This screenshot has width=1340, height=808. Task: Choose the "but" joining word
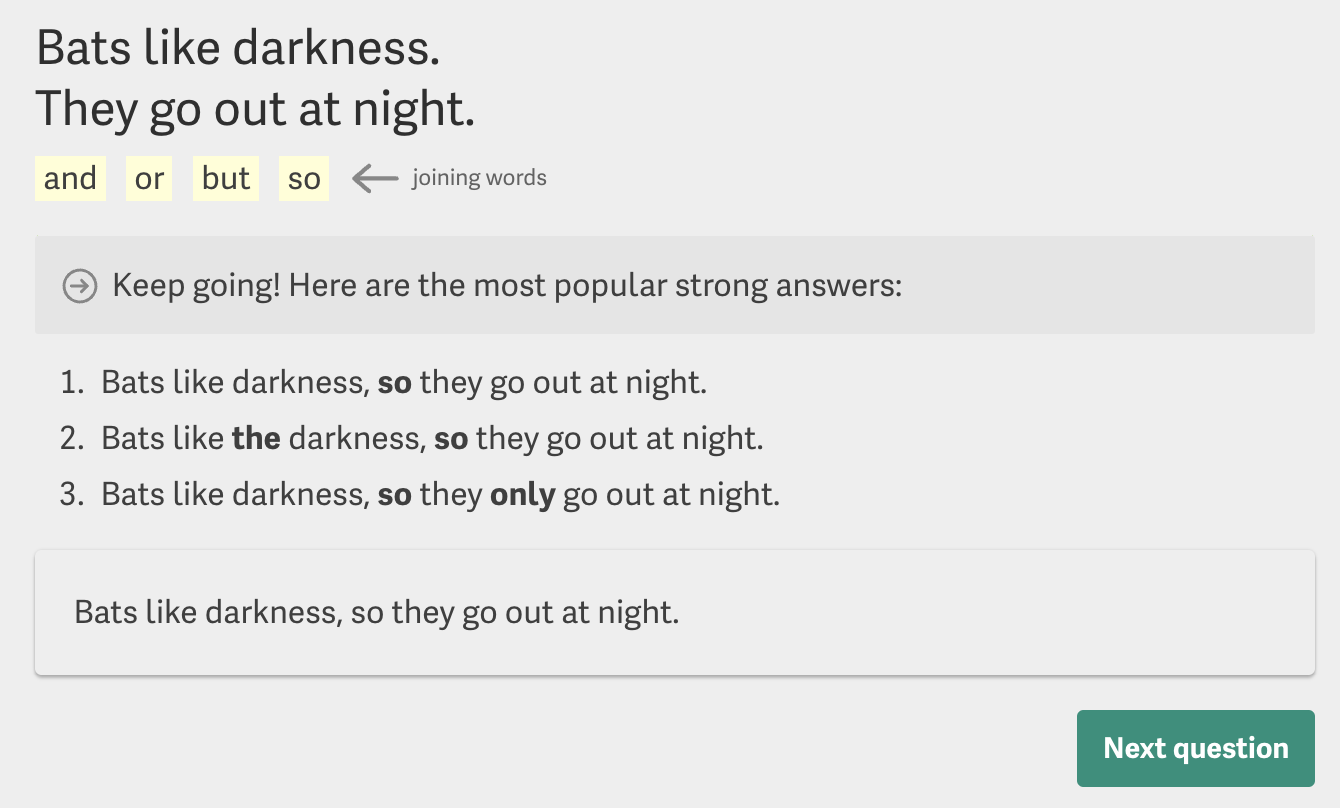226,179
